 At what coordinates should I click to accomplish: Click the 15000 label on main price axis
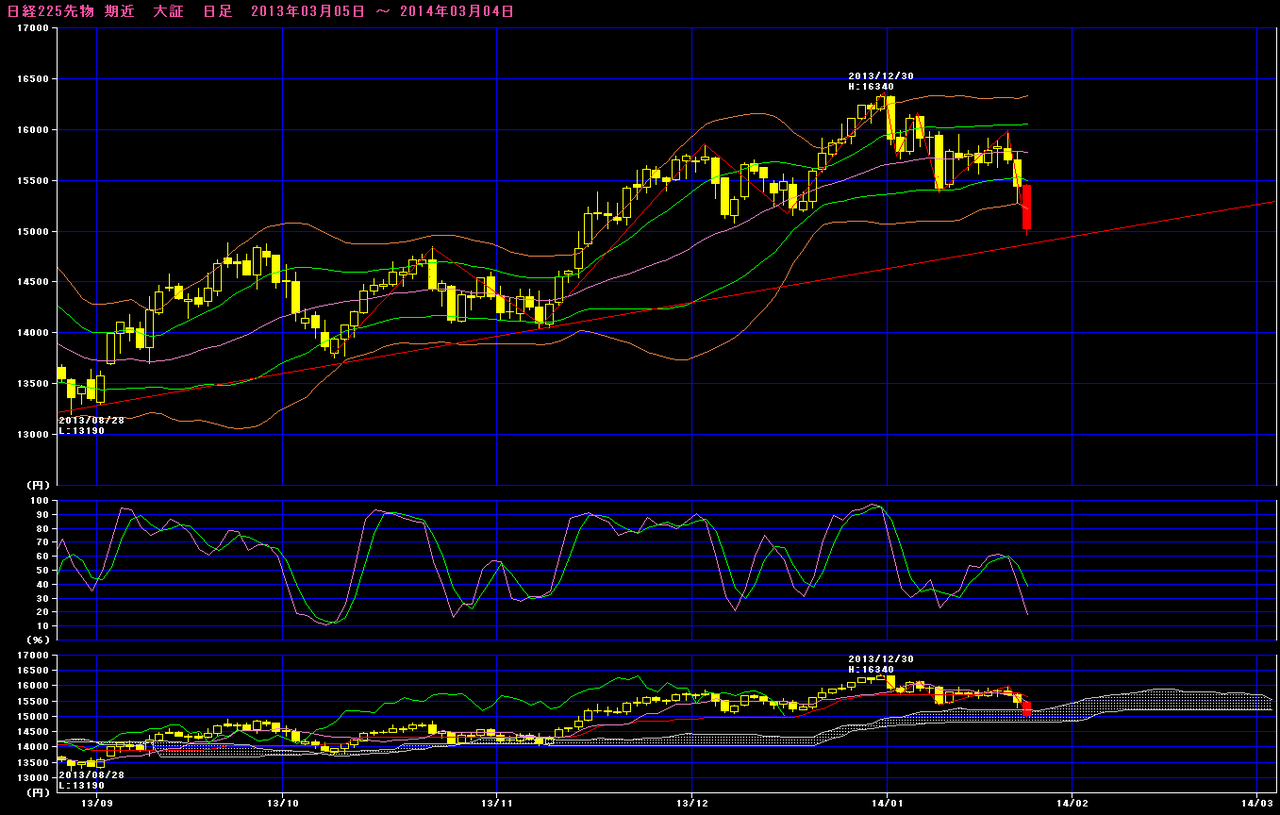pos(34,232)
